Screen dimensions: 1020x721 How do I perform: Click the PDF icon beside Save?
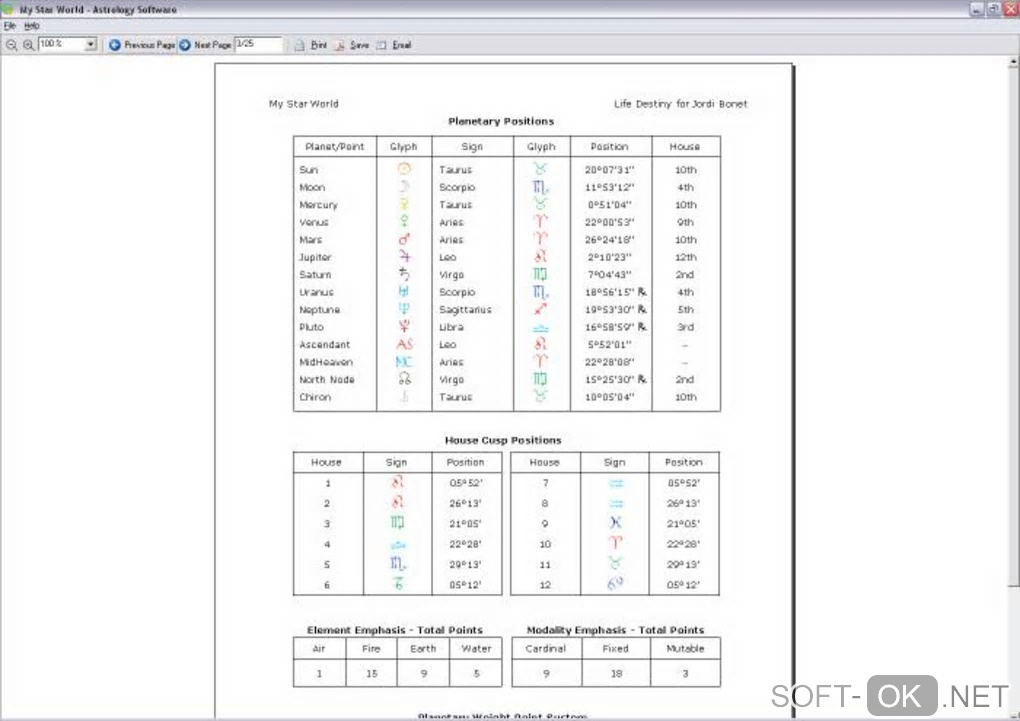pyautogui.click(x=340, y=45)
